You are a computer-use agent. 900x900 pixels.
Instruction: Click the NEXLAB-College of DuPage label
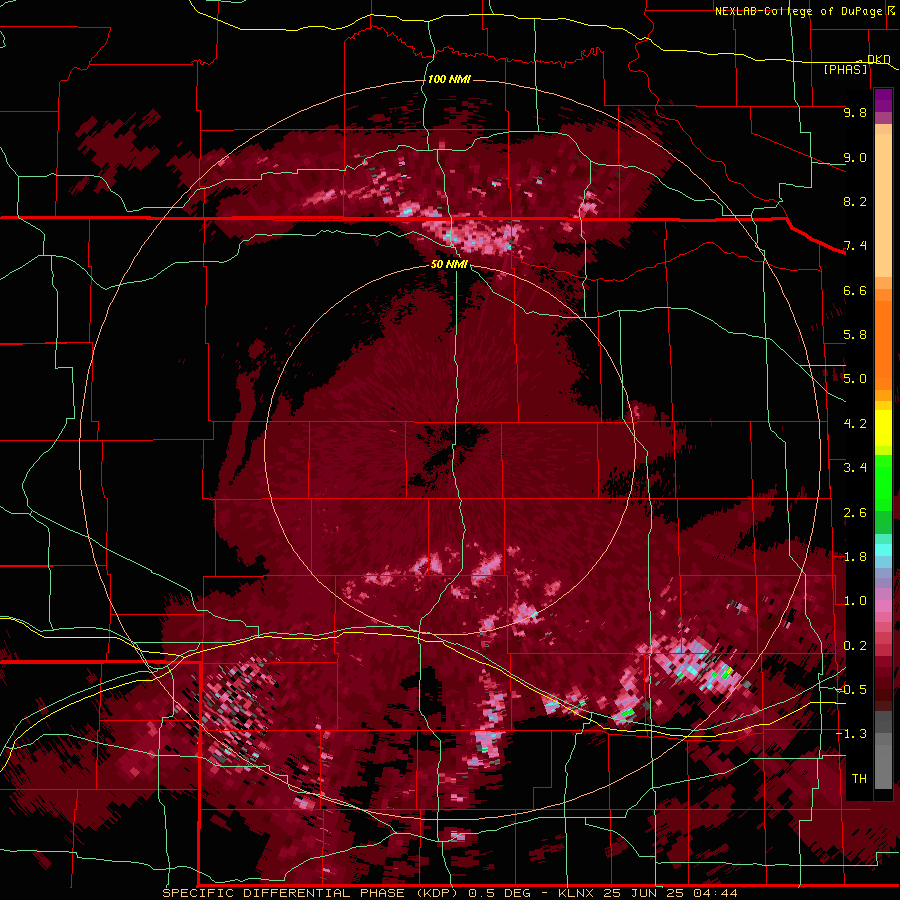(x=798, y=11)
